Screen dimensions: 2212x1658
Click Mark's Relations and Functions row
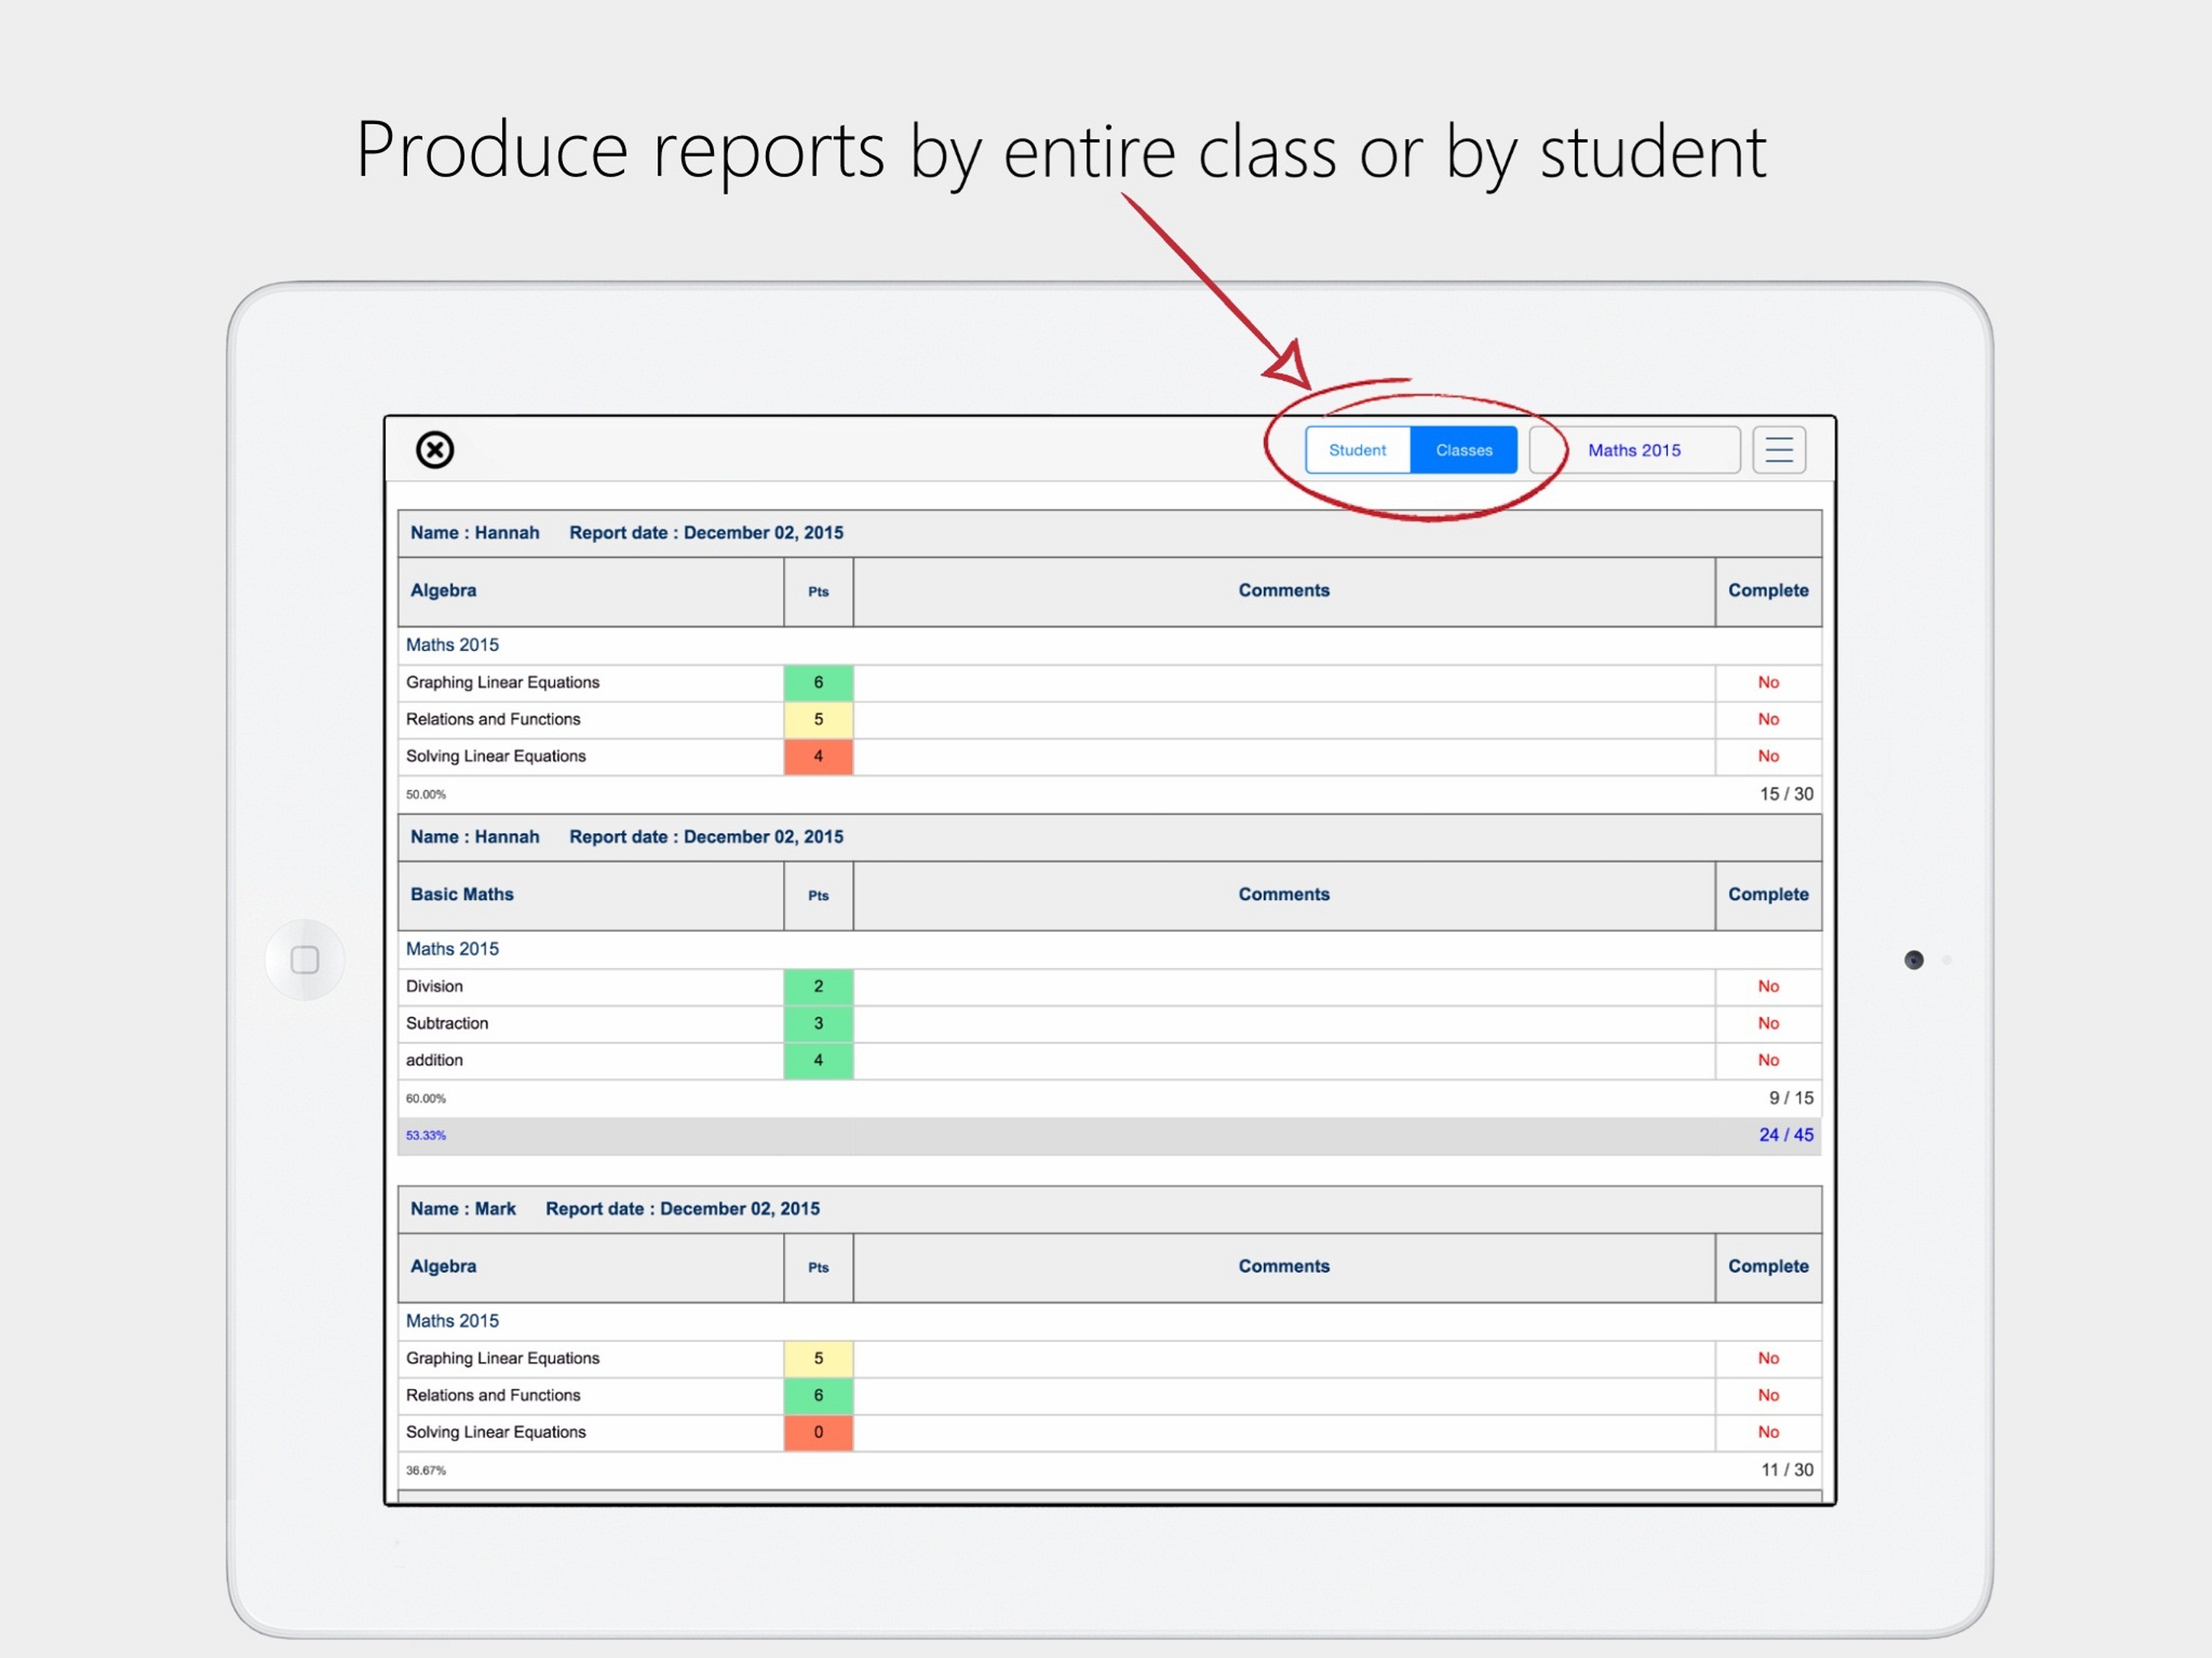coord(1109,1395)
